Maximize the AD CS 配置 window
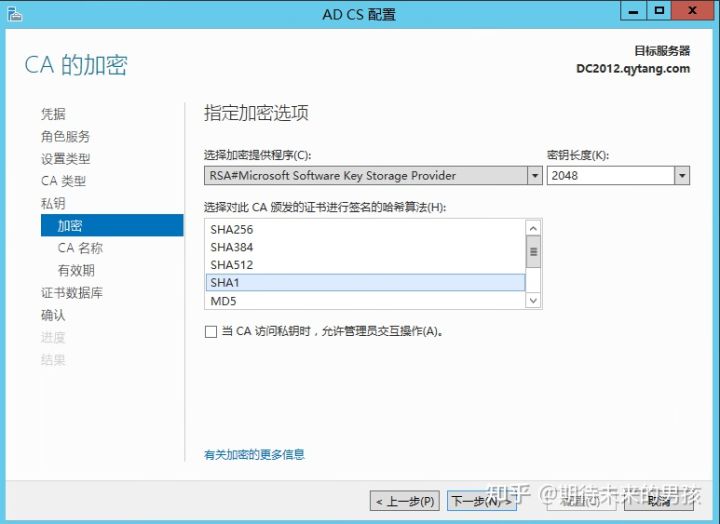Viewport: 720px width, 524px height. tap(659, 11)
